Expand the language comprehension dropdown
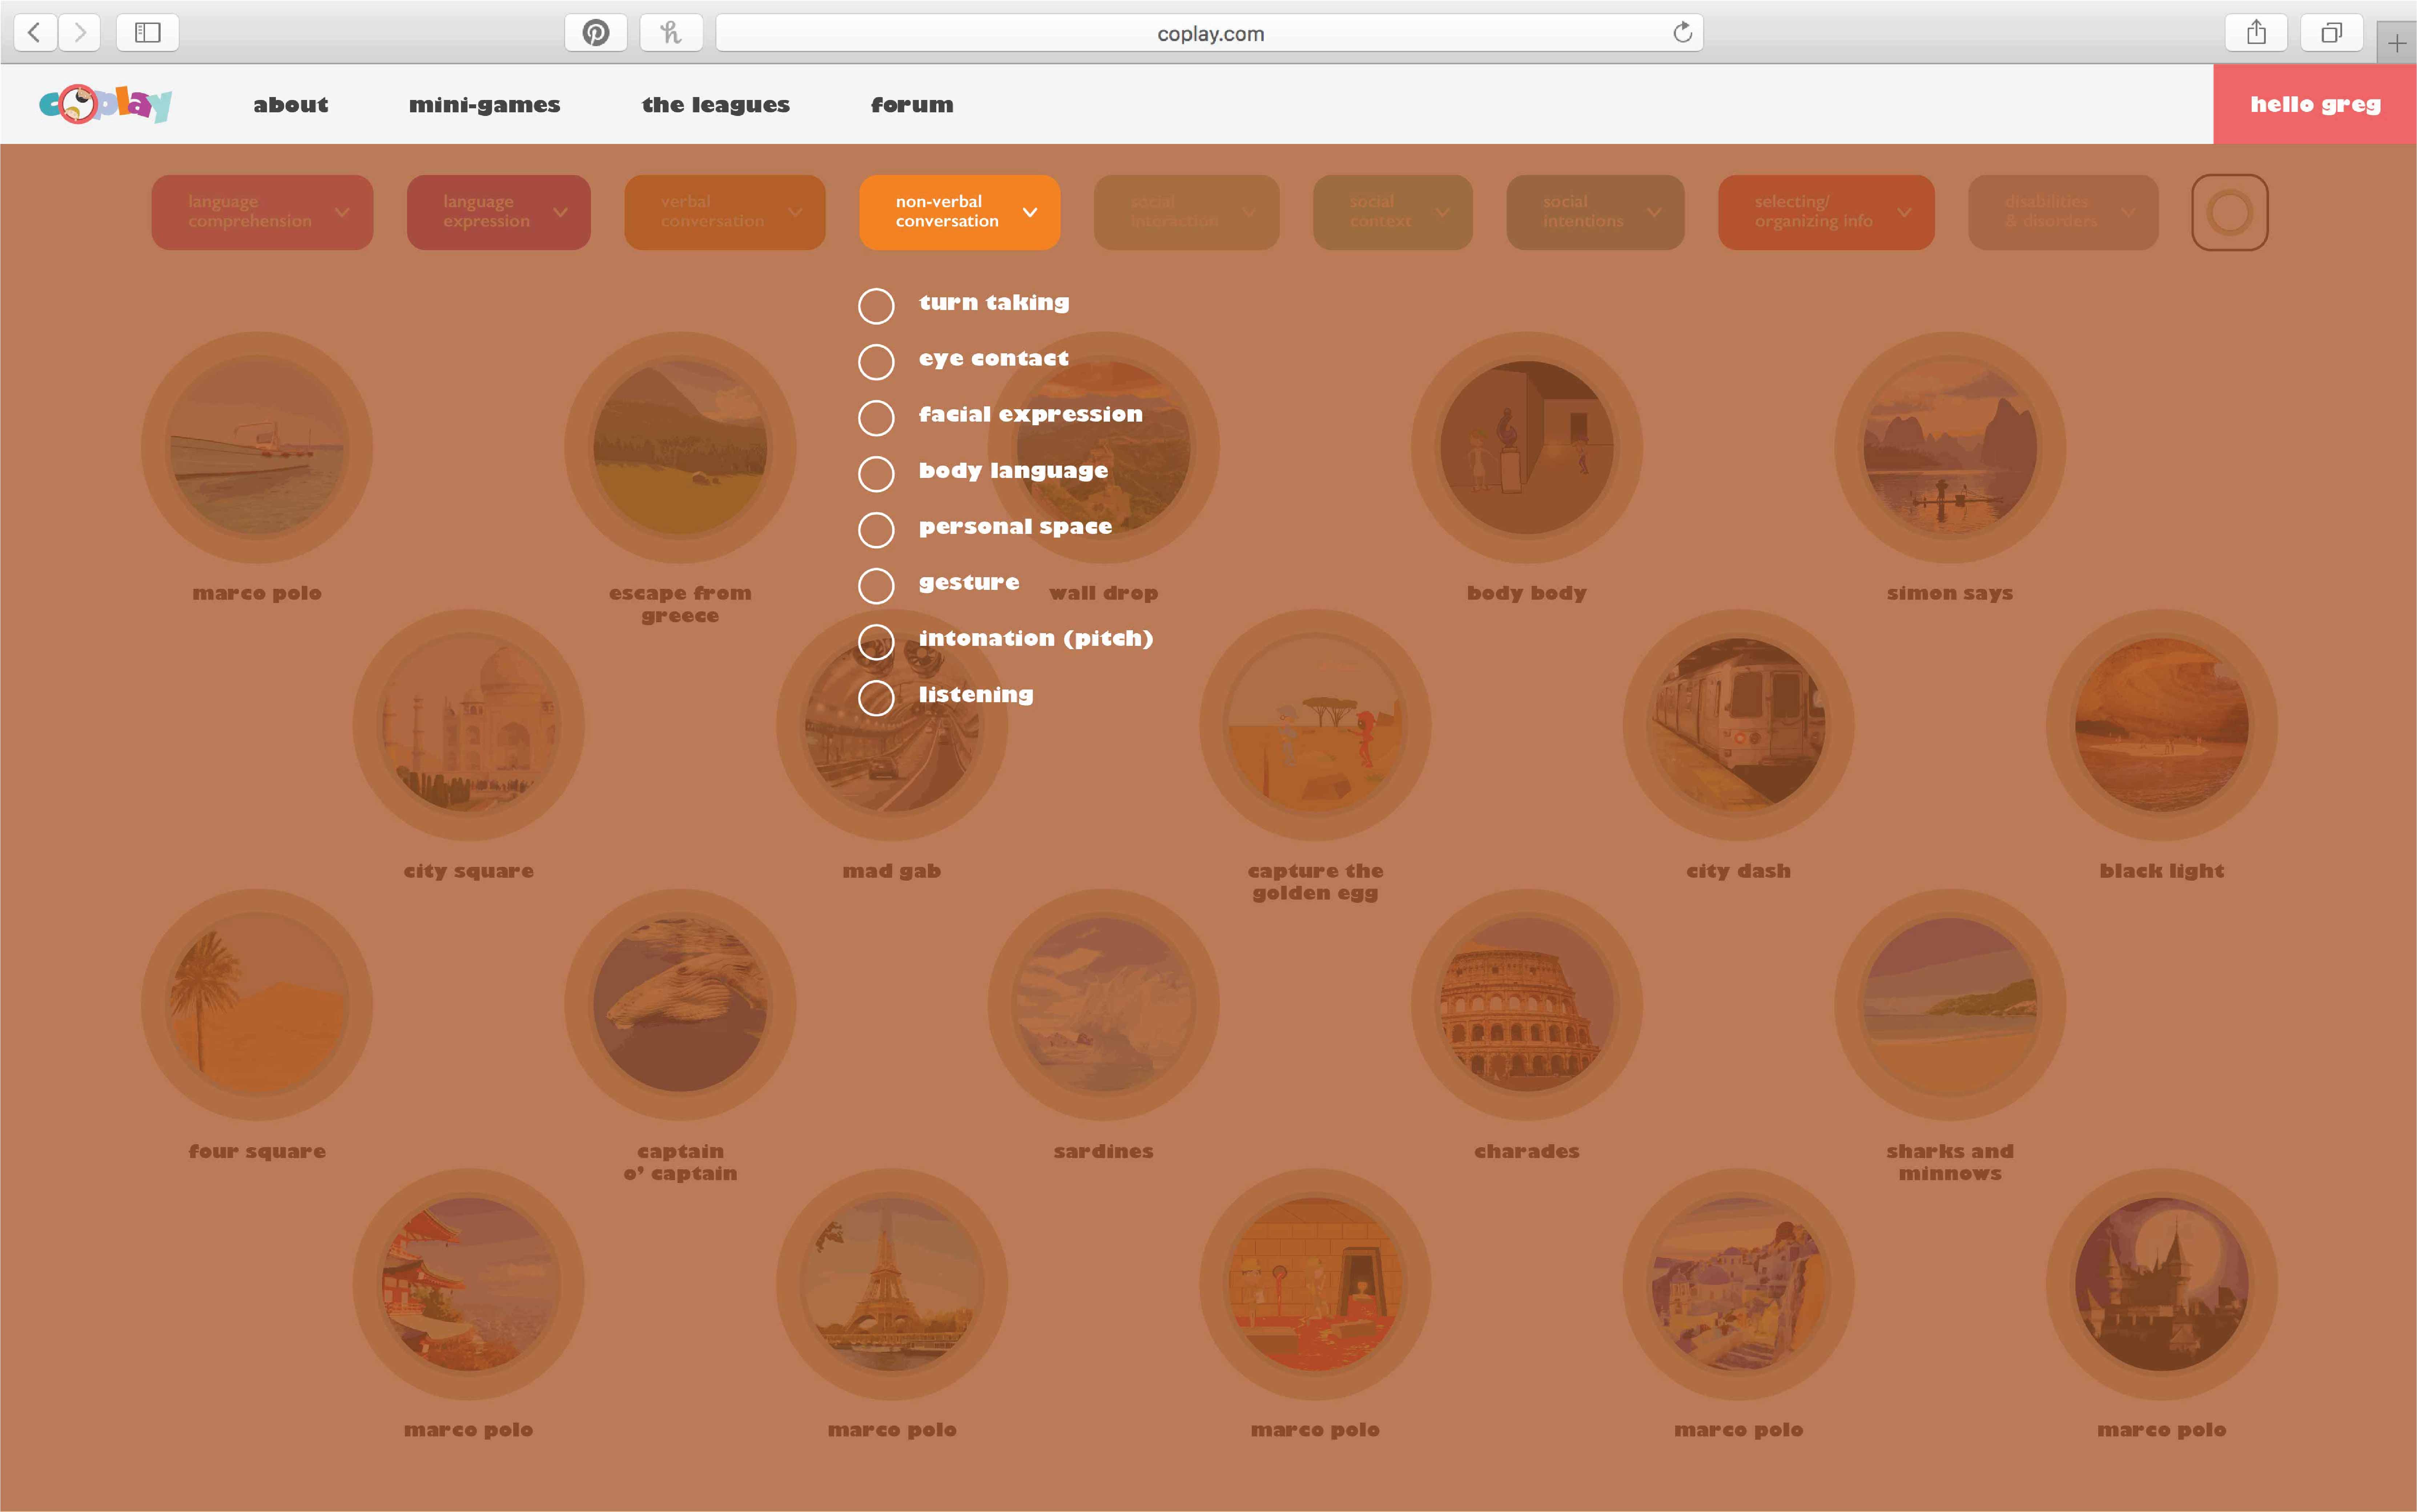The width and height of the screenshot is (2417, 1512). pos(262,212)
